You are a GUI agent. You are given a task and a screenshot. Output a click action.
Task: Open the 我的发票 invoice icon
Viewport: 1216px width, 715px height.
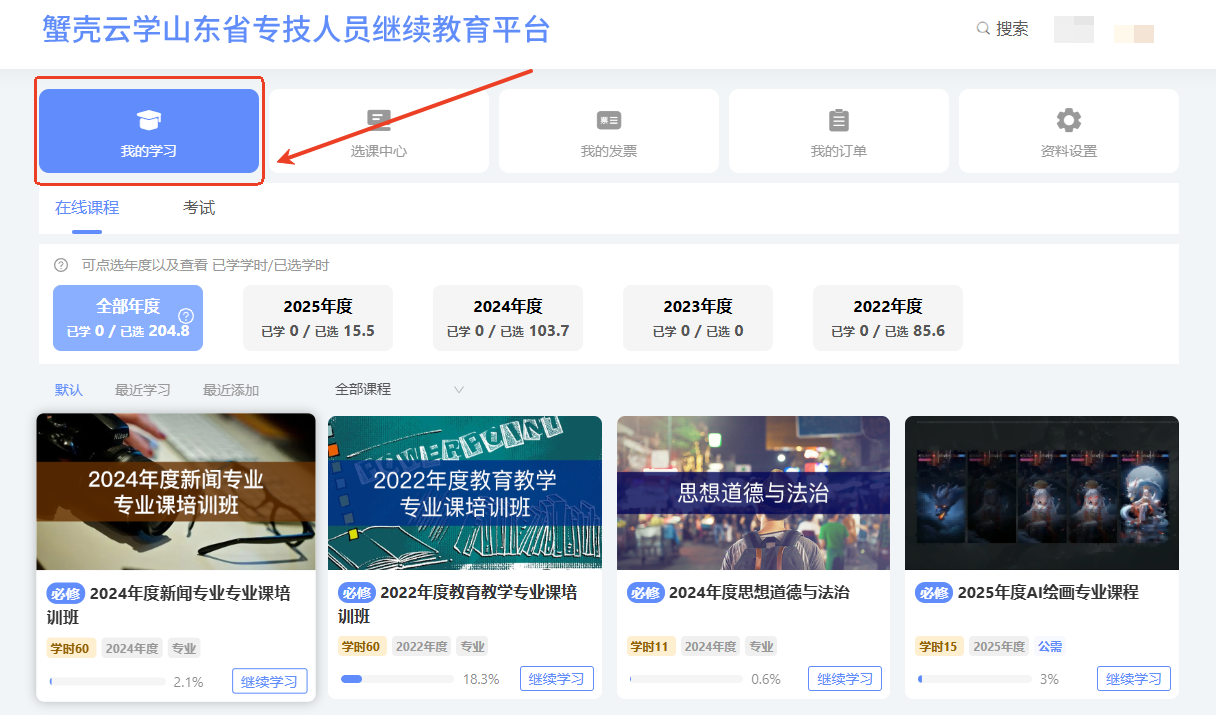pyautogui.click(x=608, y=121)
